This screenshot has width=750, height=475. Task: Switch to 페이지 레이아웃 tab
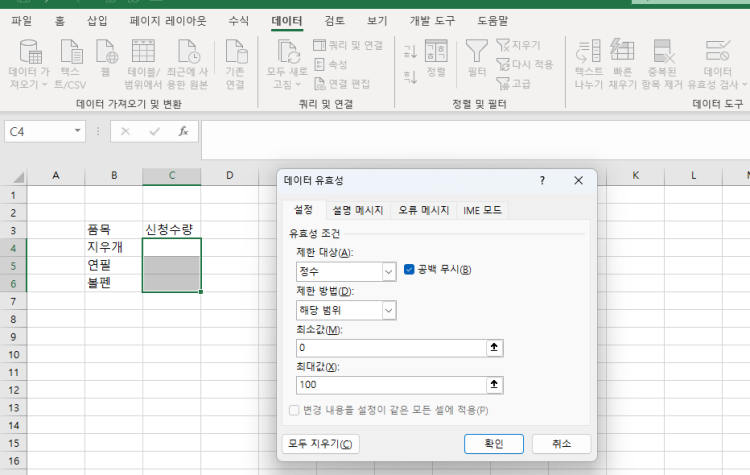tap(168, 21)
